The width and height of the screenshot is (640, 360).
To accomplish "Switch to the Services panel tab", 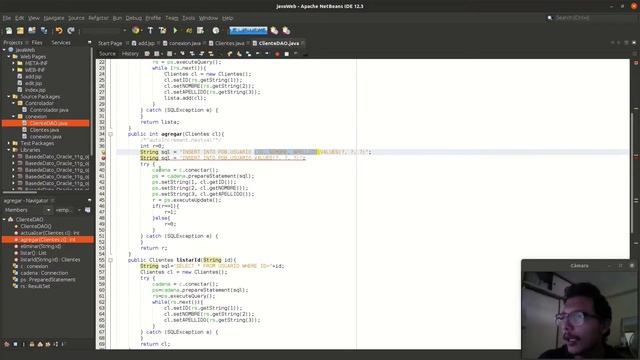I will click(61, 42).
